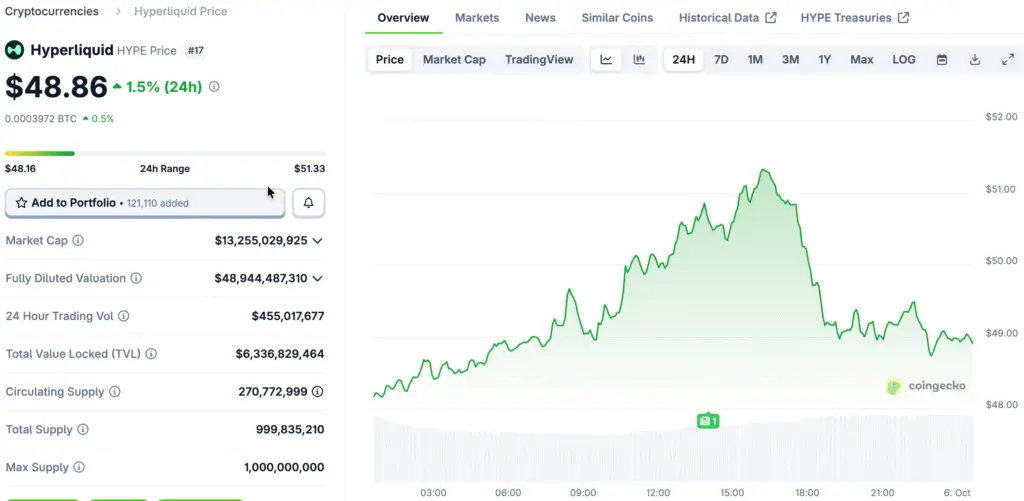Expand the Market Cap value chevron
The width and height of the screenshot is (1024, 501).
tap(318, 241)
